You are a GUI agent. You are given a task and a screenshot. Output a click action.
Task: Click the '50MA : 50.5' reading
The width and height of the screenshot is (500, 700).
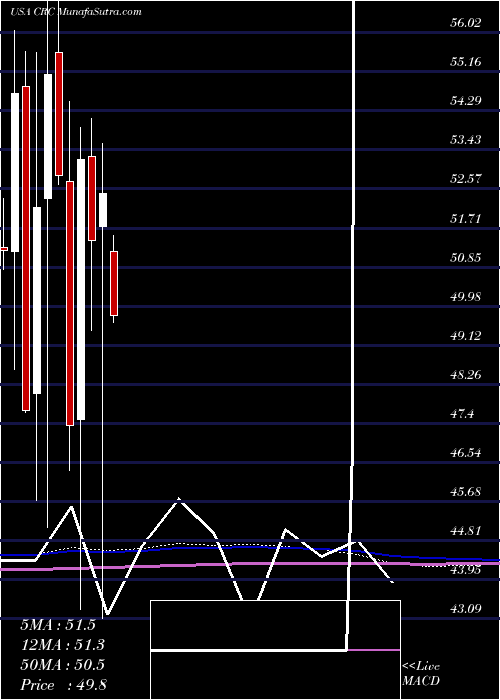pyautogui.click(x=62, y=665)
